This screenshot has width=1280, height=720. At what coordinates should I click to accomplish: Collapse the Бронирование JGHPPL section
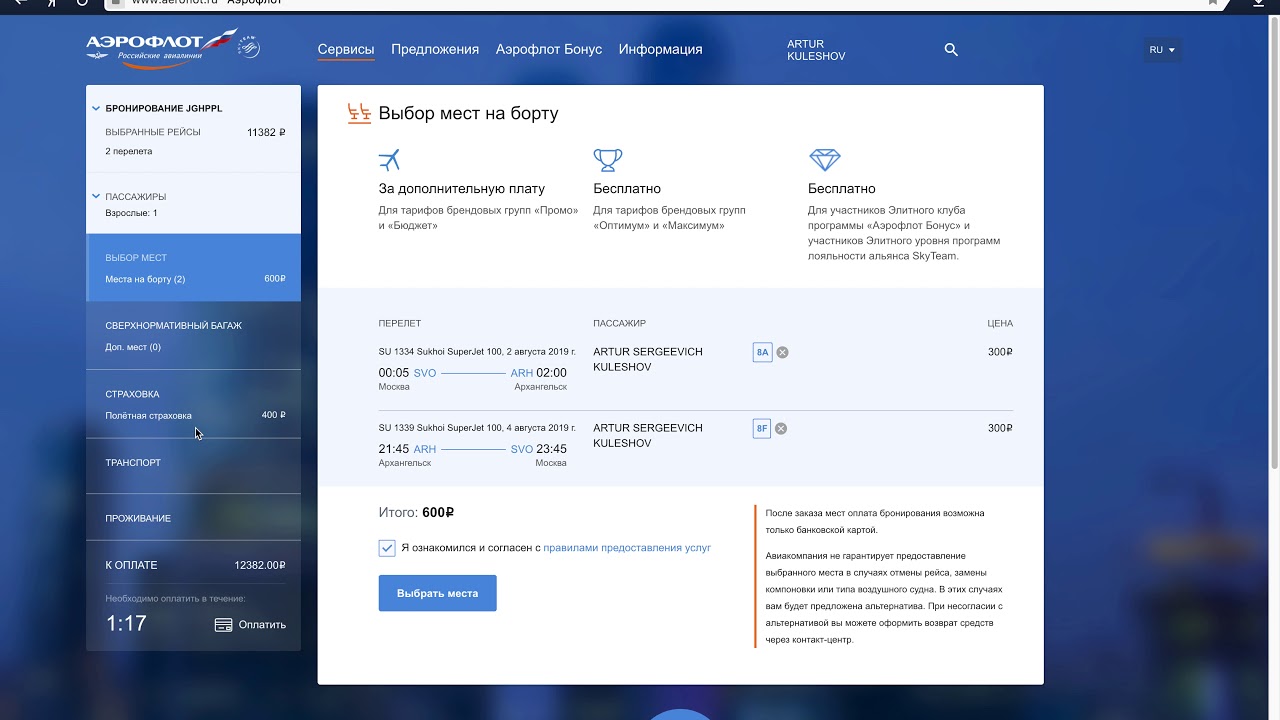pos(96,108)
